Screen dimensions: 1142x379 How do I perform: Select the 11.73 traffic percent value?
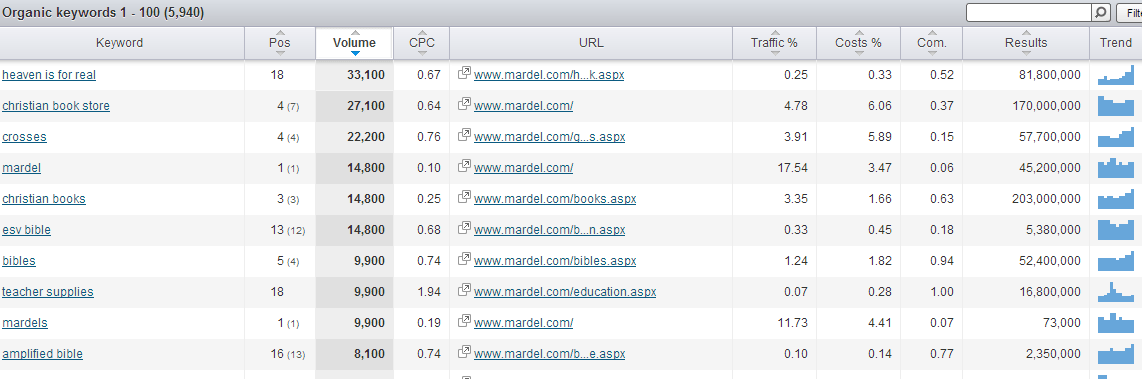click(792, 322)
